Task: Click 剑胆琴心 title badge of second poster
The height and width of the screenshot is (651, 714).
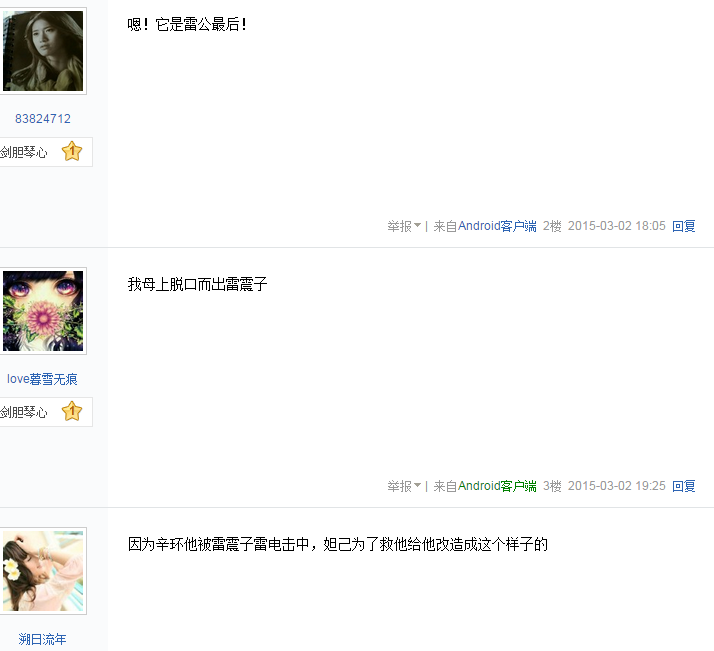Action: coord(23,412)
